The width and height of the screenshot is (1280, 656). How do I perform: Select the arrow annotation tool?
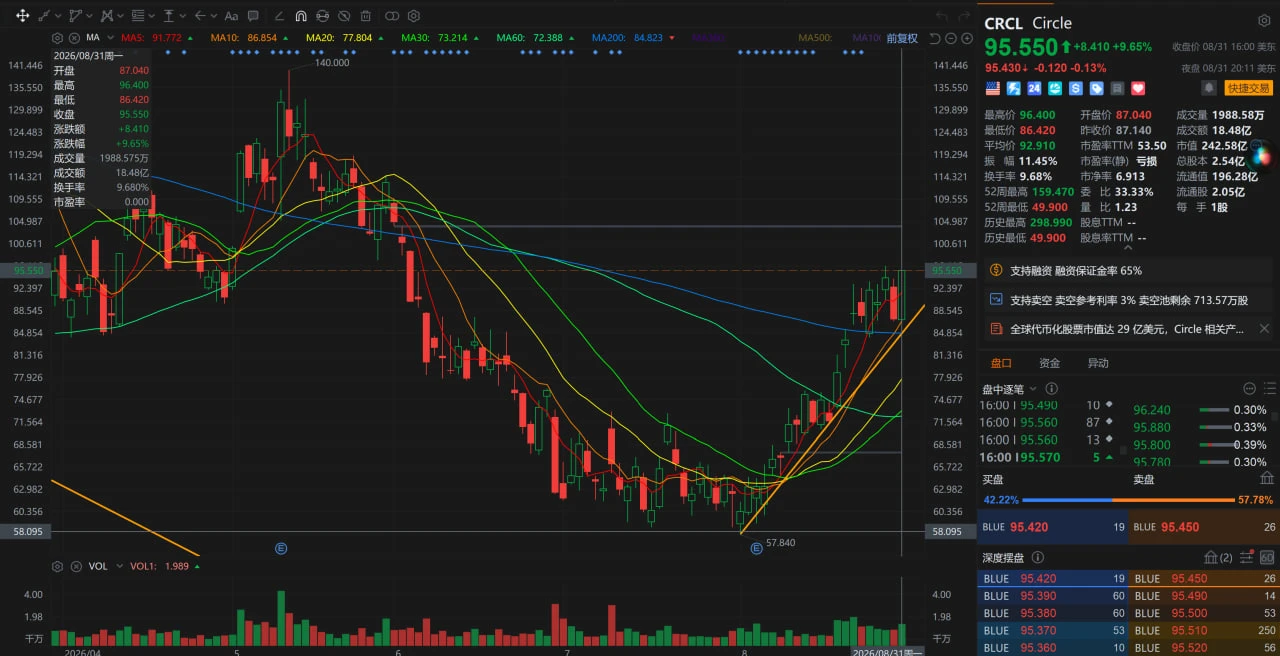tap(200, 16)
